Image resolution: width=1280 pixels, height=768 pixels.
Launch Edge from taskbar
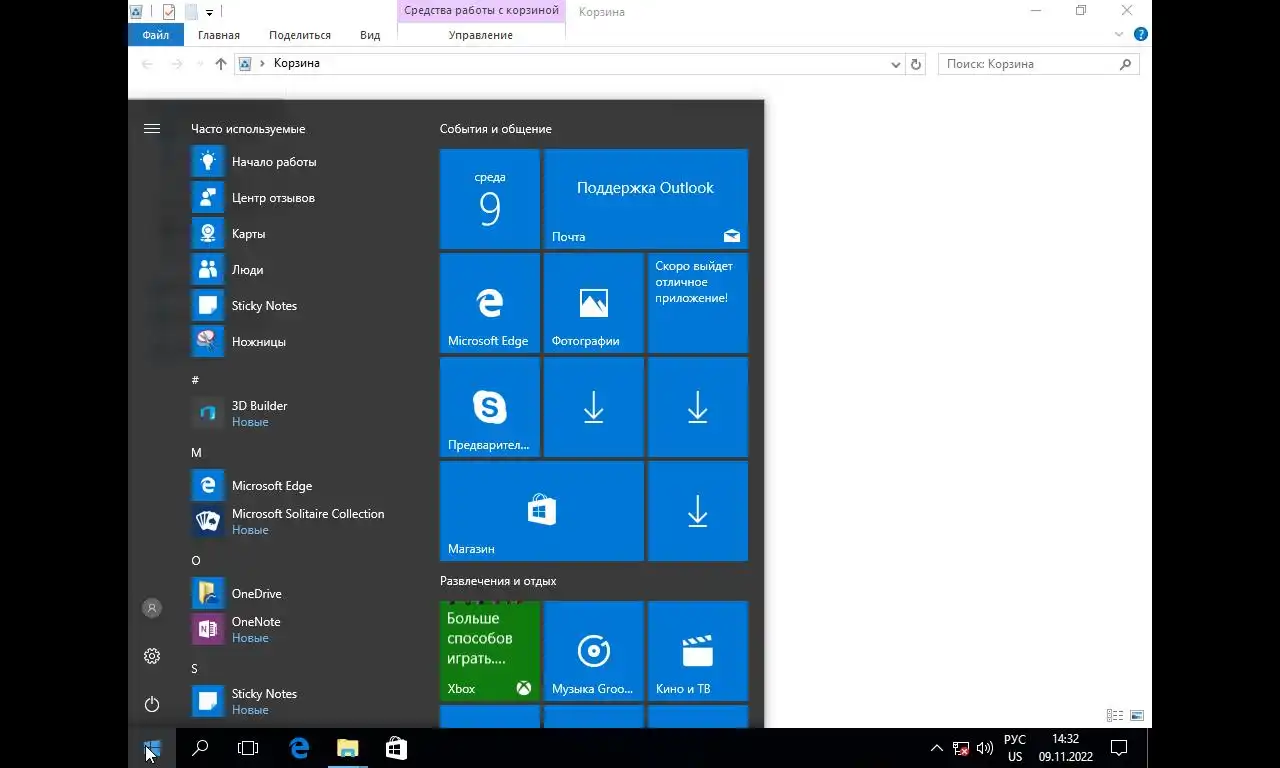299,748
